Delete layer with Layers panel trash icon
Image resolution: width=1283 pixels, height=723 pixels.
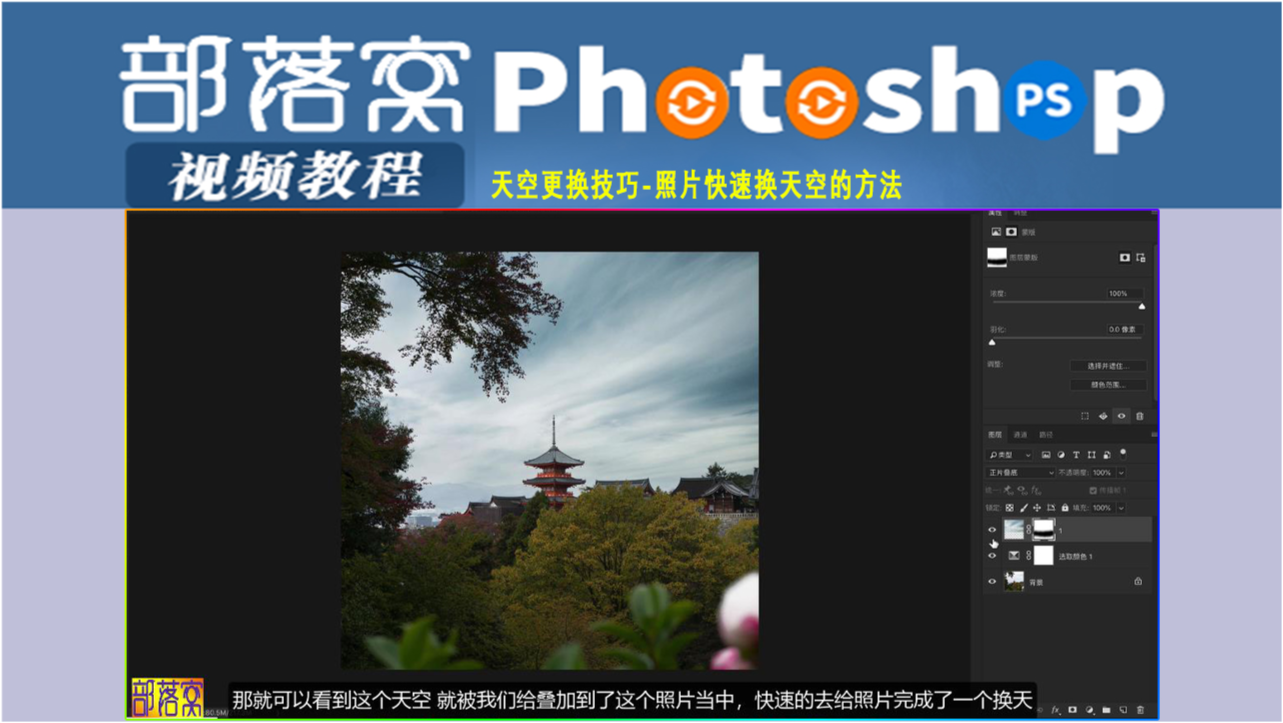pos(1140,710)
